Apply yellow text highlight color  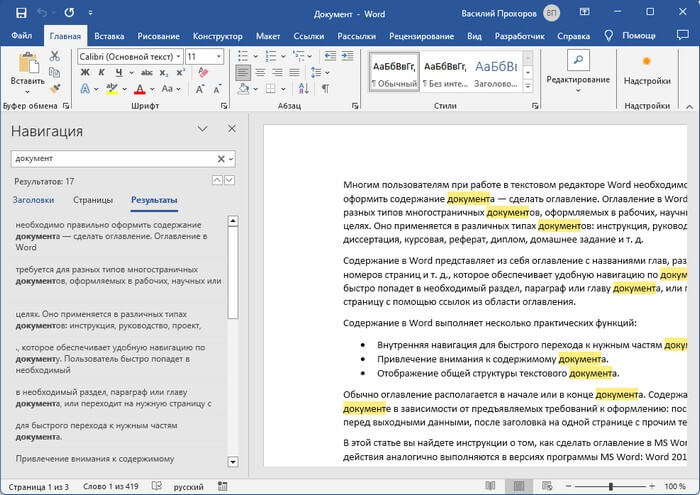(x=112, y=89)
